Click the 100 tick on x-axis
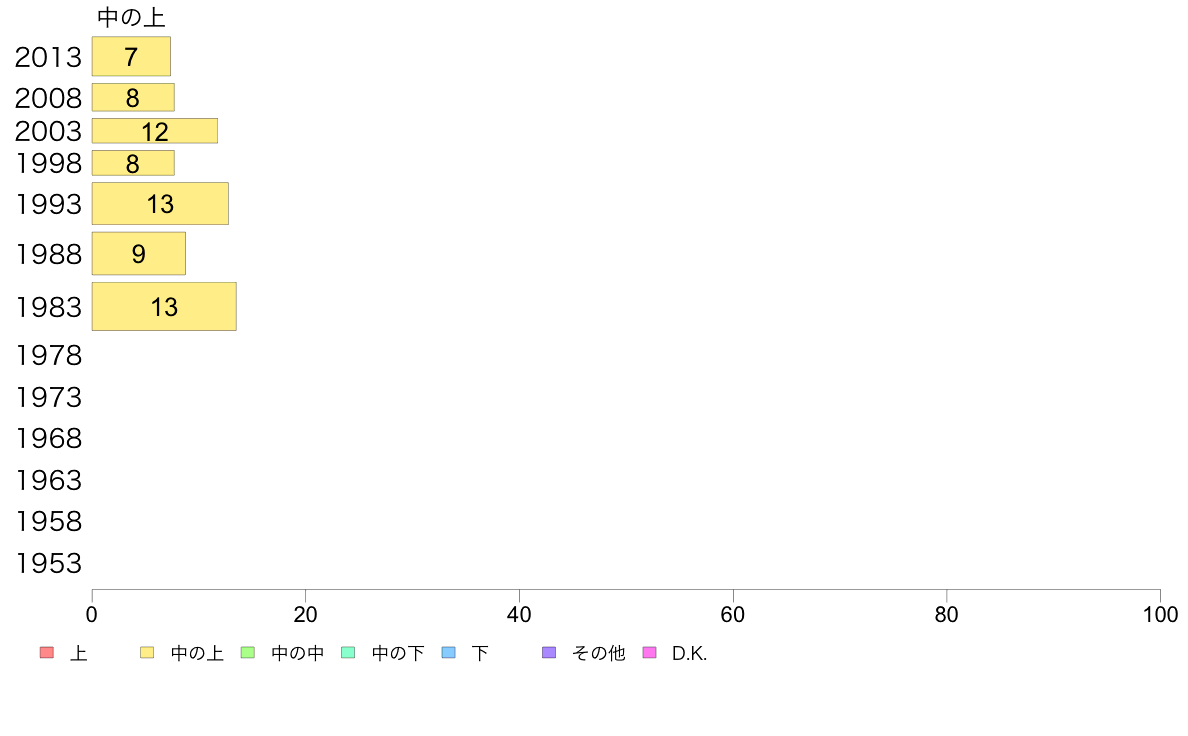 coord(1160,614)
